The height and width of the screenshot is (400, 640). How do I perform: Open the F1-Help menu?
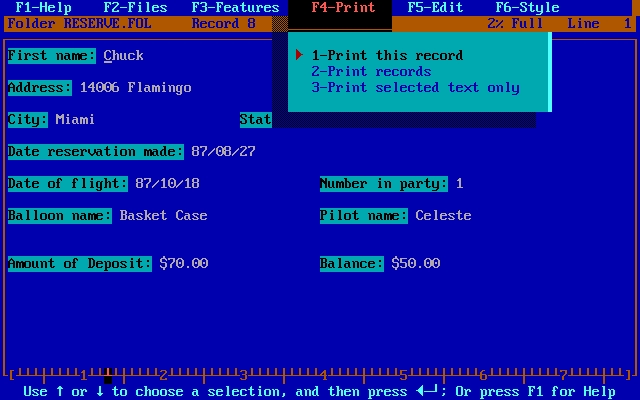pyautogui.click(x=43, y=8)
